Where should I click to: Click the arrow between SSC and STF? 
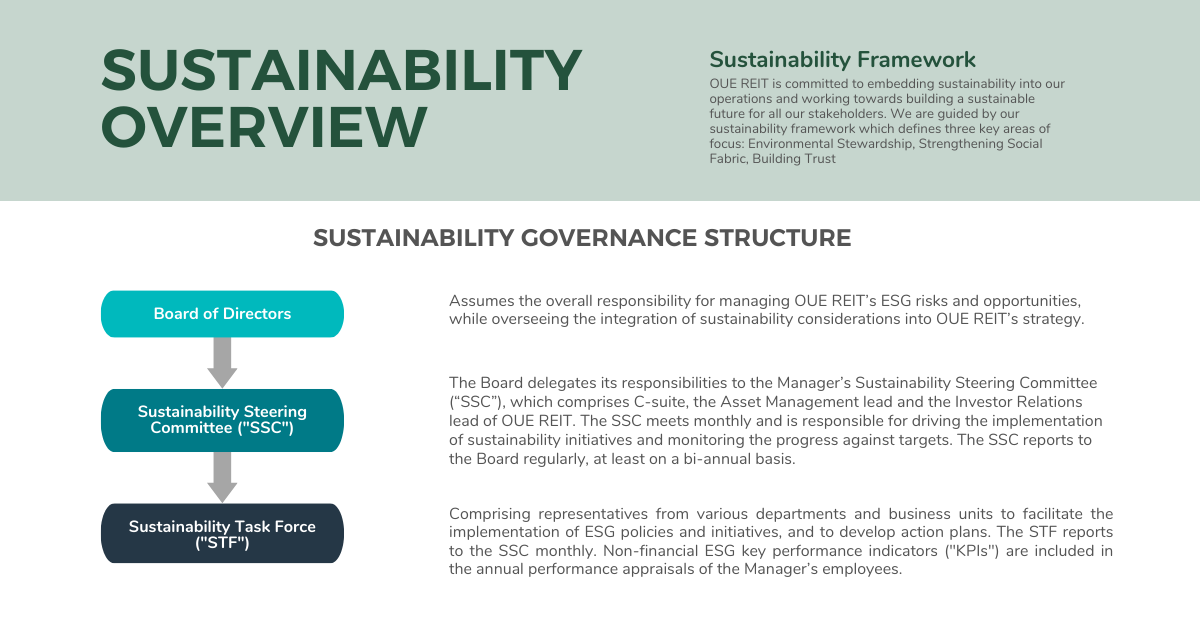click(222, 476)
